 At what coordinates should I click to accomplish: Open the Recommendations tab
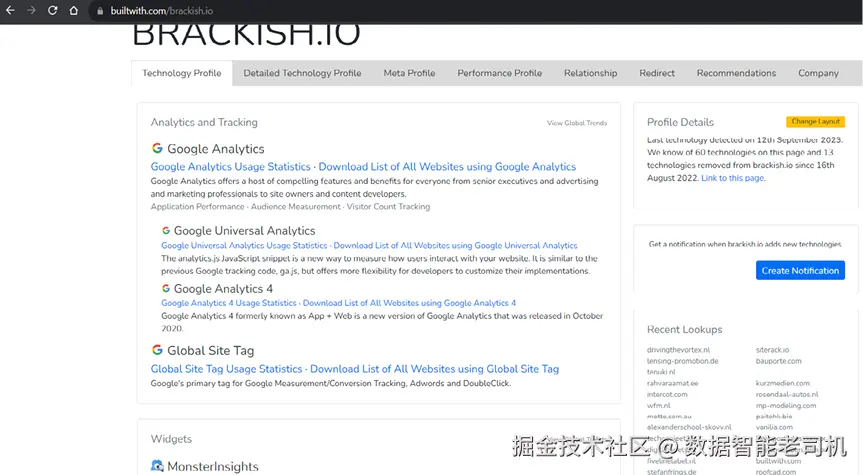[x=736, y=73]
